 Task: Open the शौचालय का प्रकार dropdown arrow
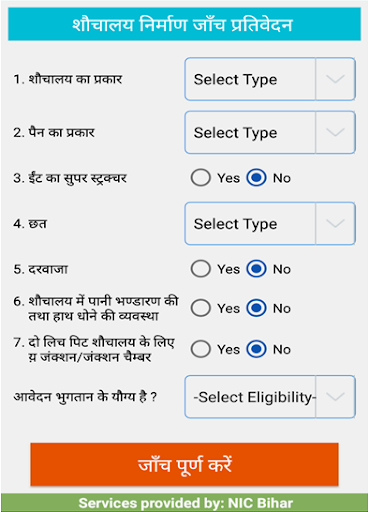coord(335,79)
